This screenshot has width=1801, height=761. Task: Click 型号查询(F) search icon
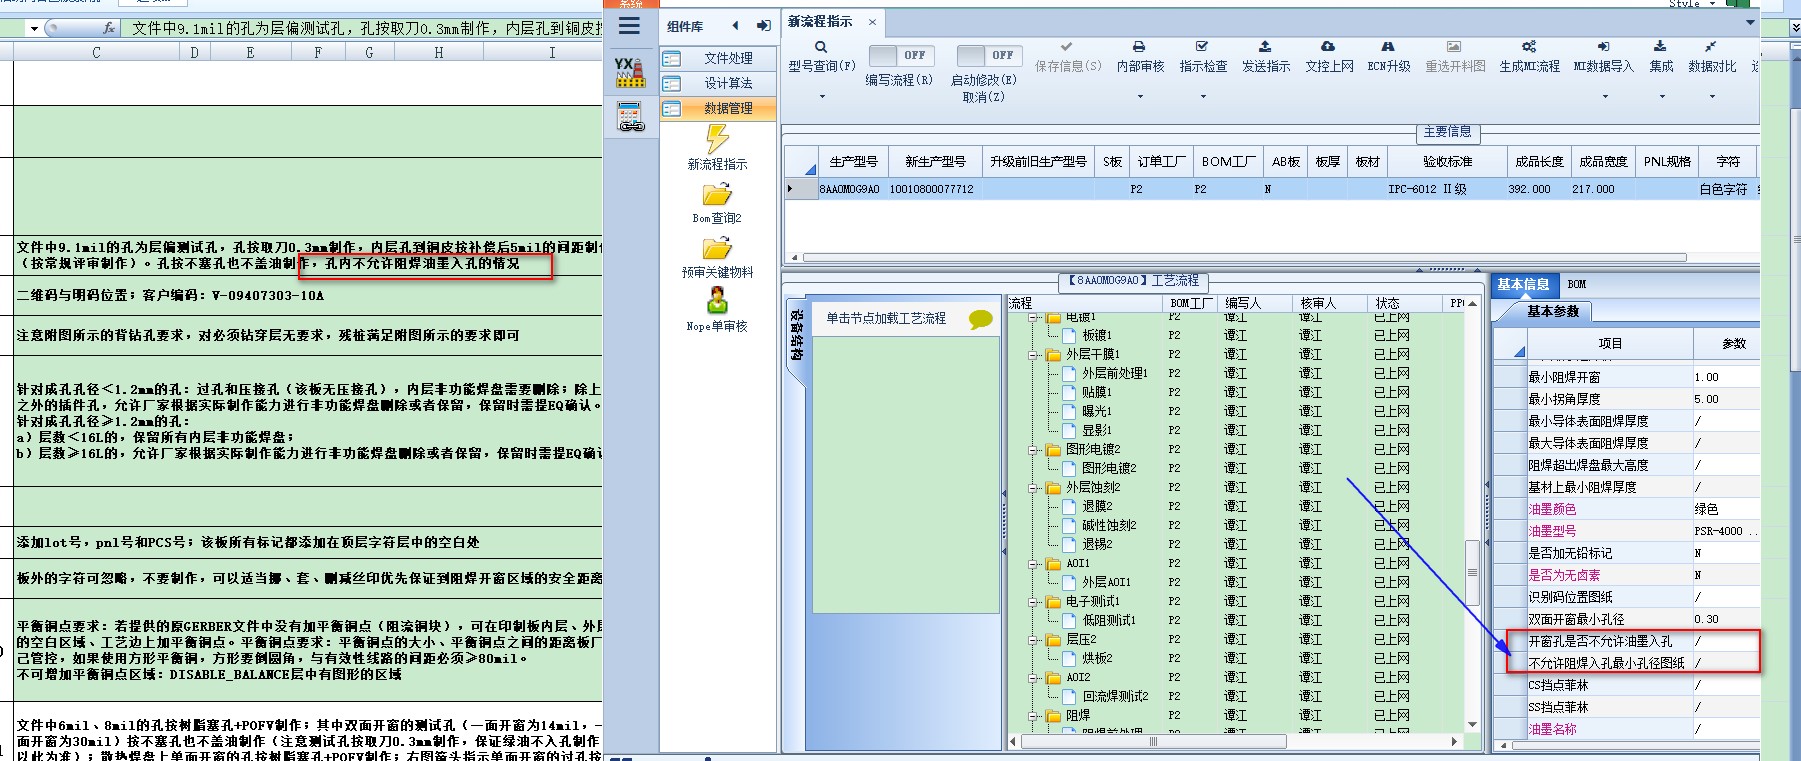click(821, 47)
